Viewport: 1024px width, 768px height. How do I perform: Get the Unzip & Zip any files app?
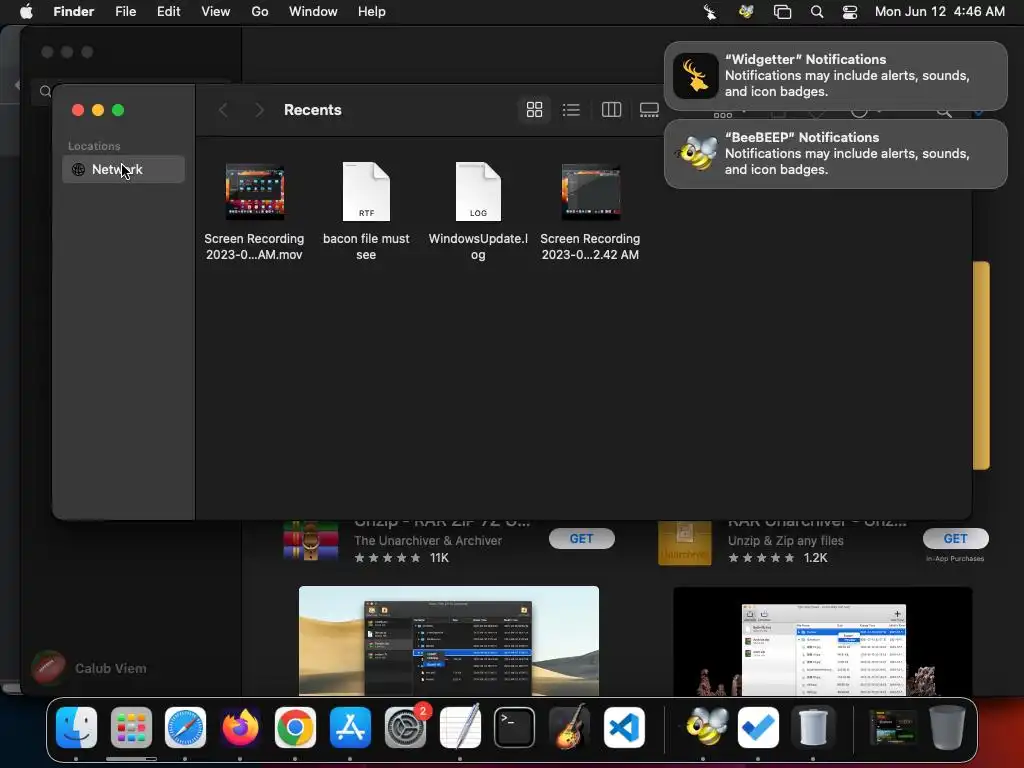pos(955,539)
